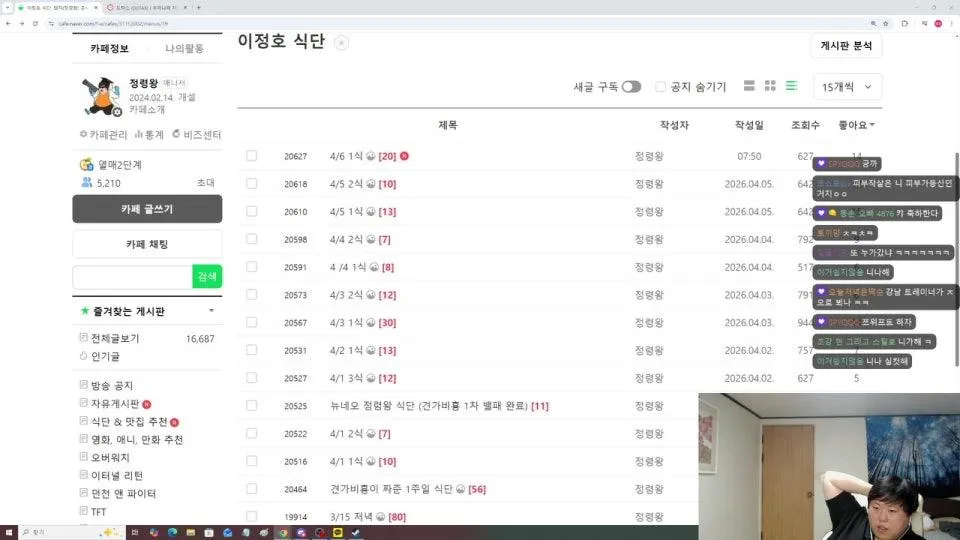Click the 카페 채팅 button
The height and width of the screenshot is (540, 960).
147,244
